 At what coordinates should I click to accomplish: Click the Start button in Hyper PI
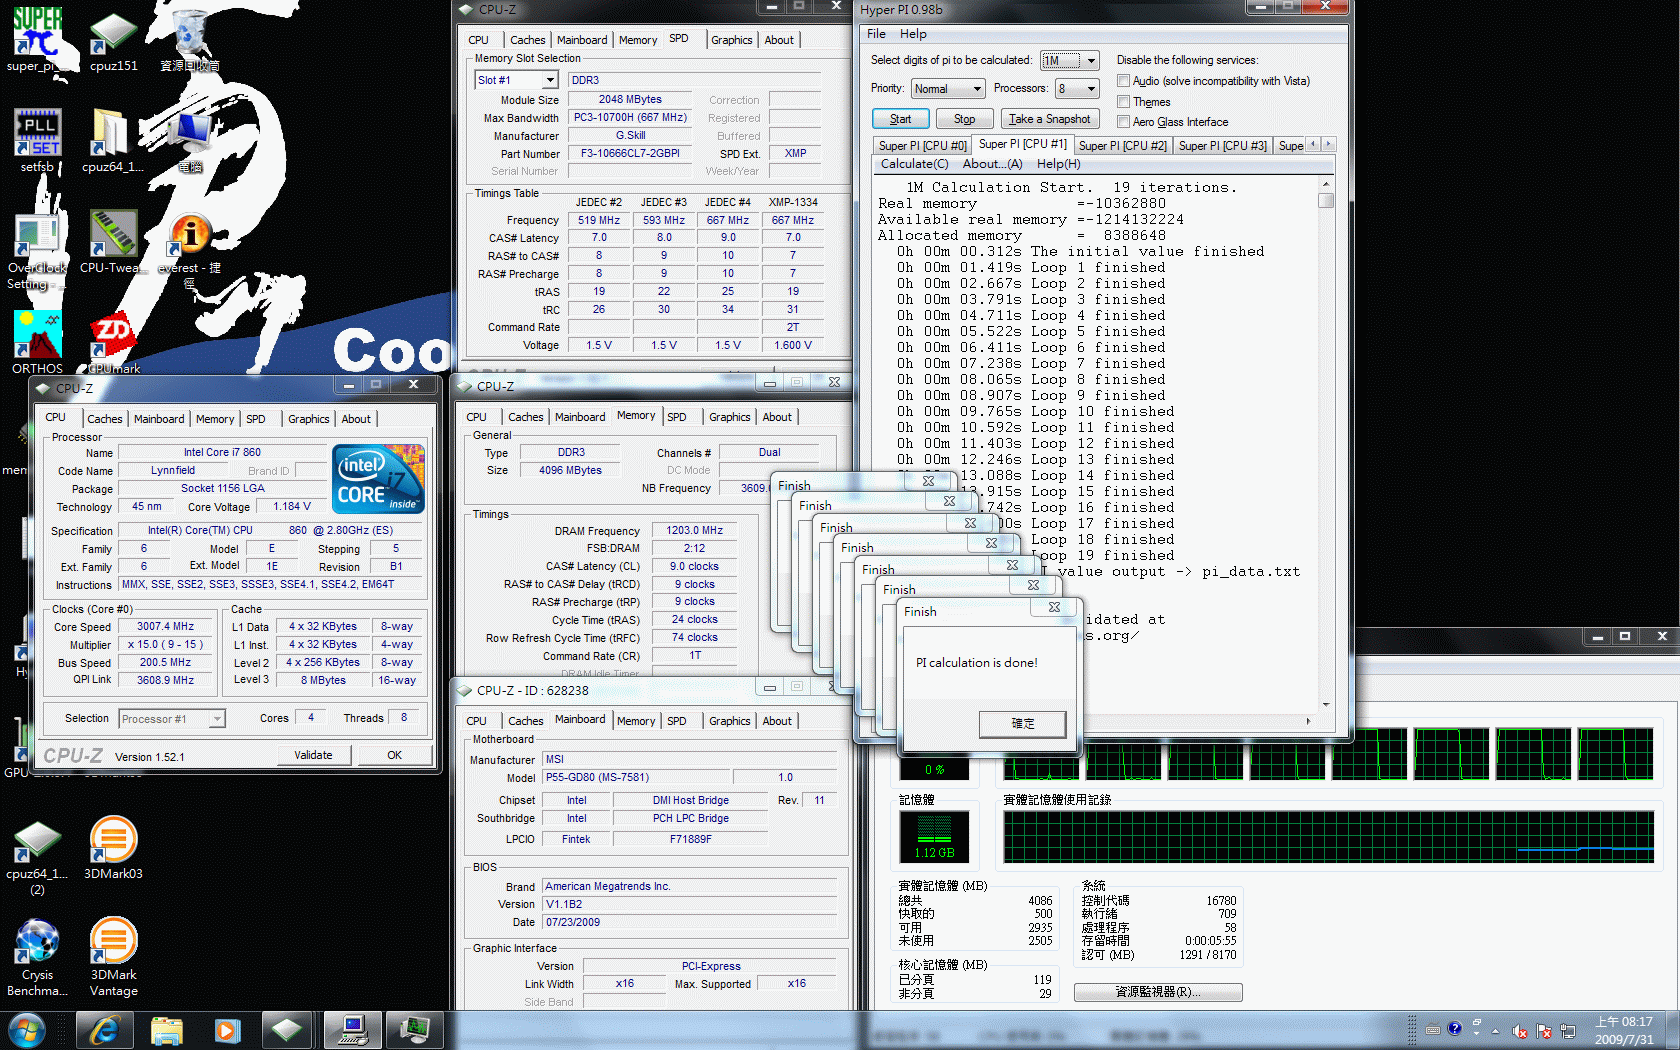pyautogui.click(x=901, y=119)
